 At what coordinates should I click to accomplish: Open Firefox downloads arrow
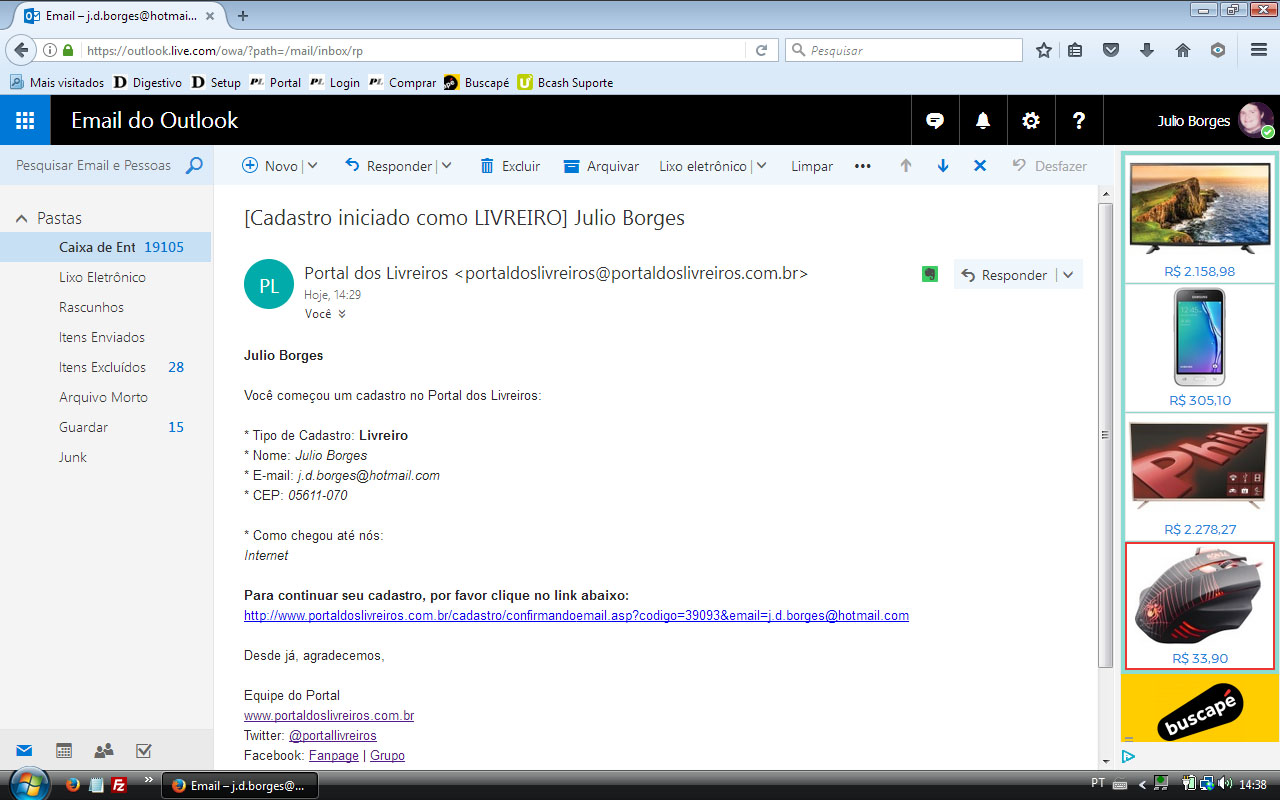[1147, 50]
